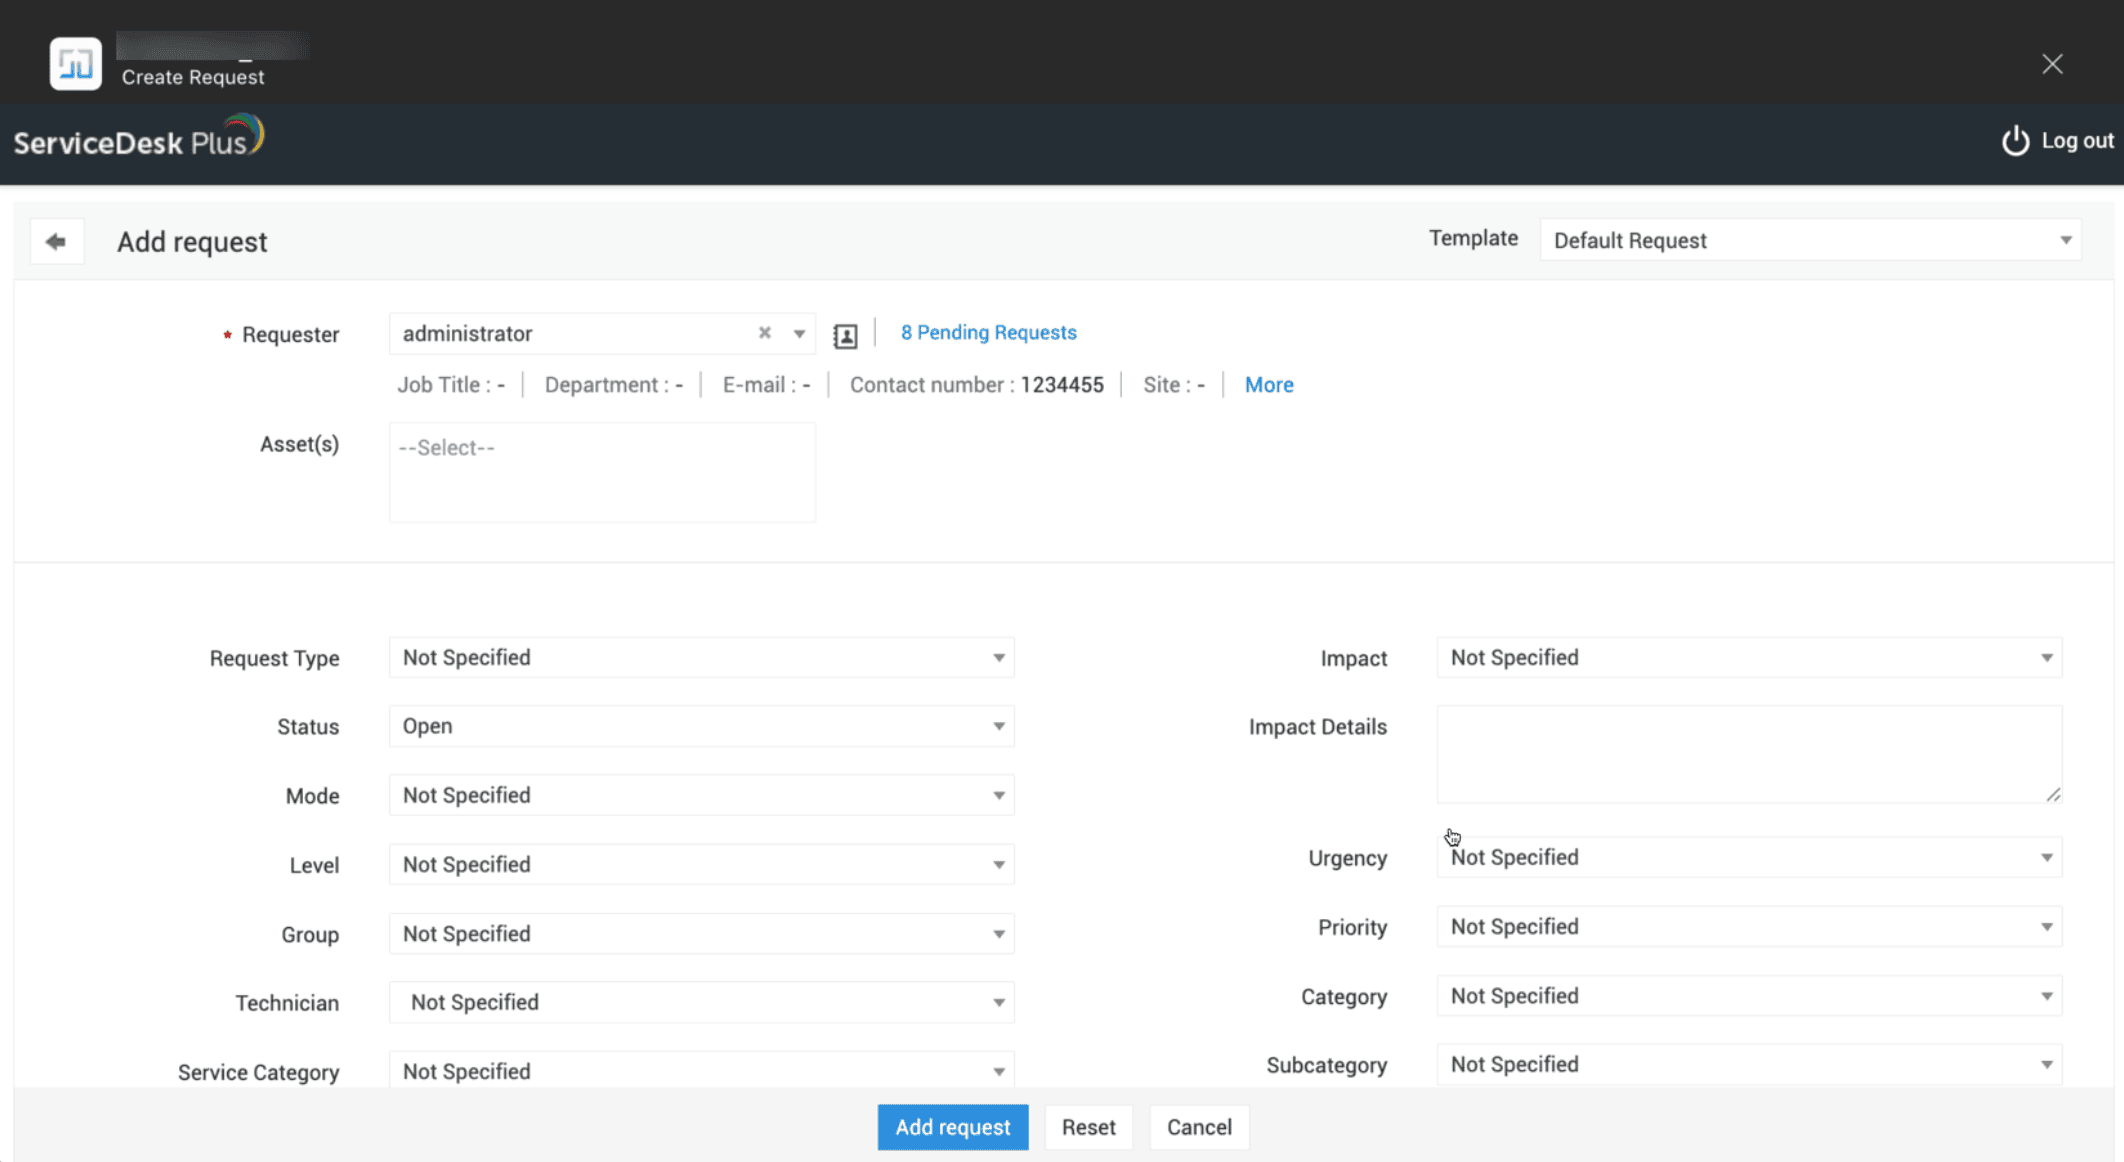Click the ServiceDesk Plus logo

pyautogui.click(x=138, y=139)
